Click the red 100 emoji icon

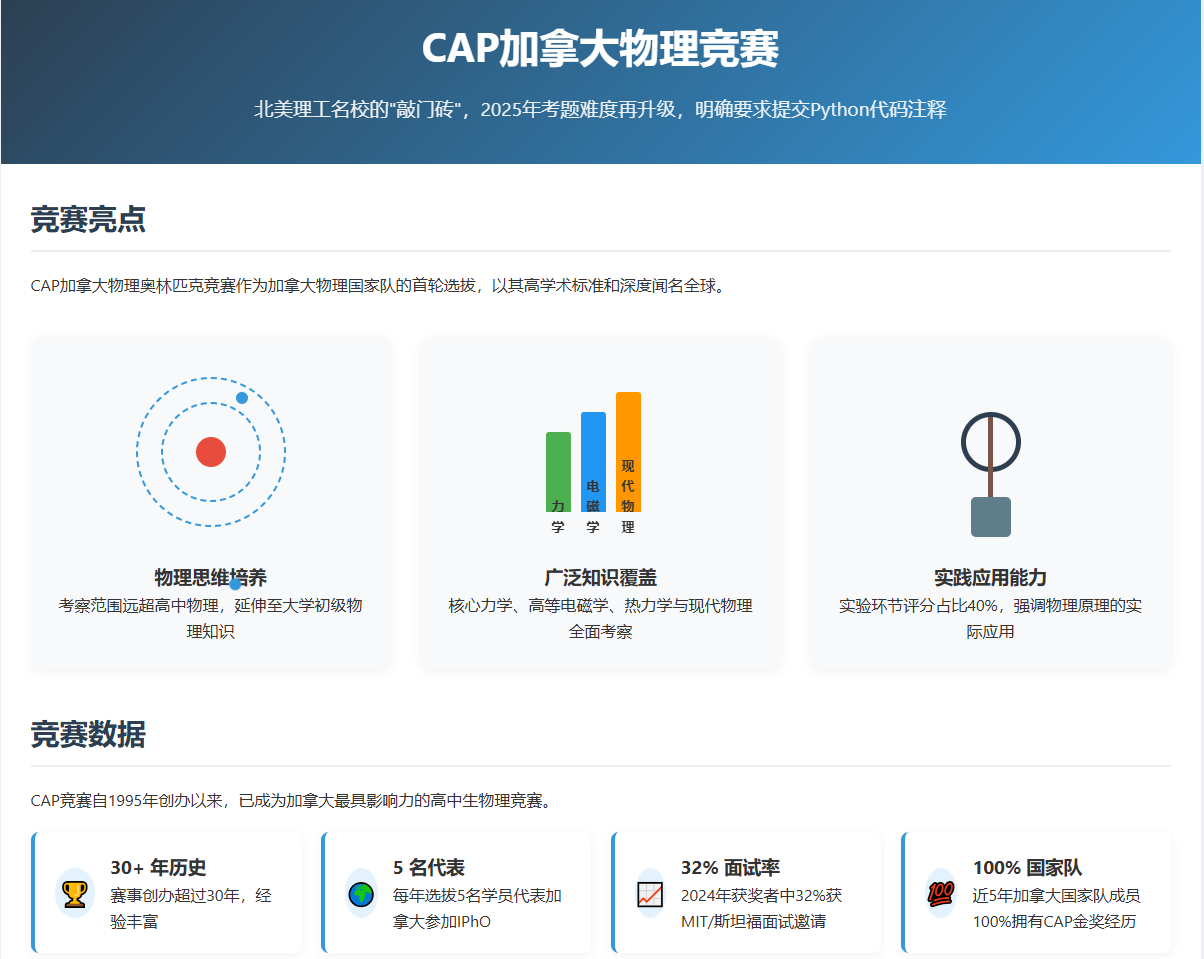pyautogui.click(x=940, y=893)
